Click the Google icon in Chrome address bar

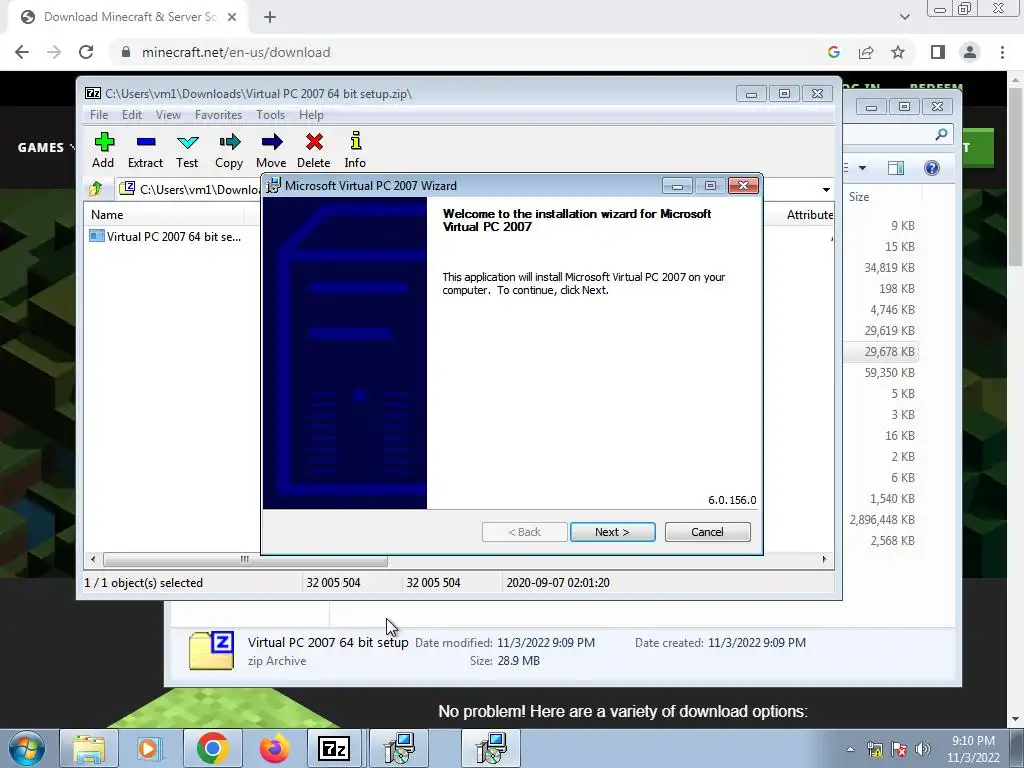click(833, 52)
